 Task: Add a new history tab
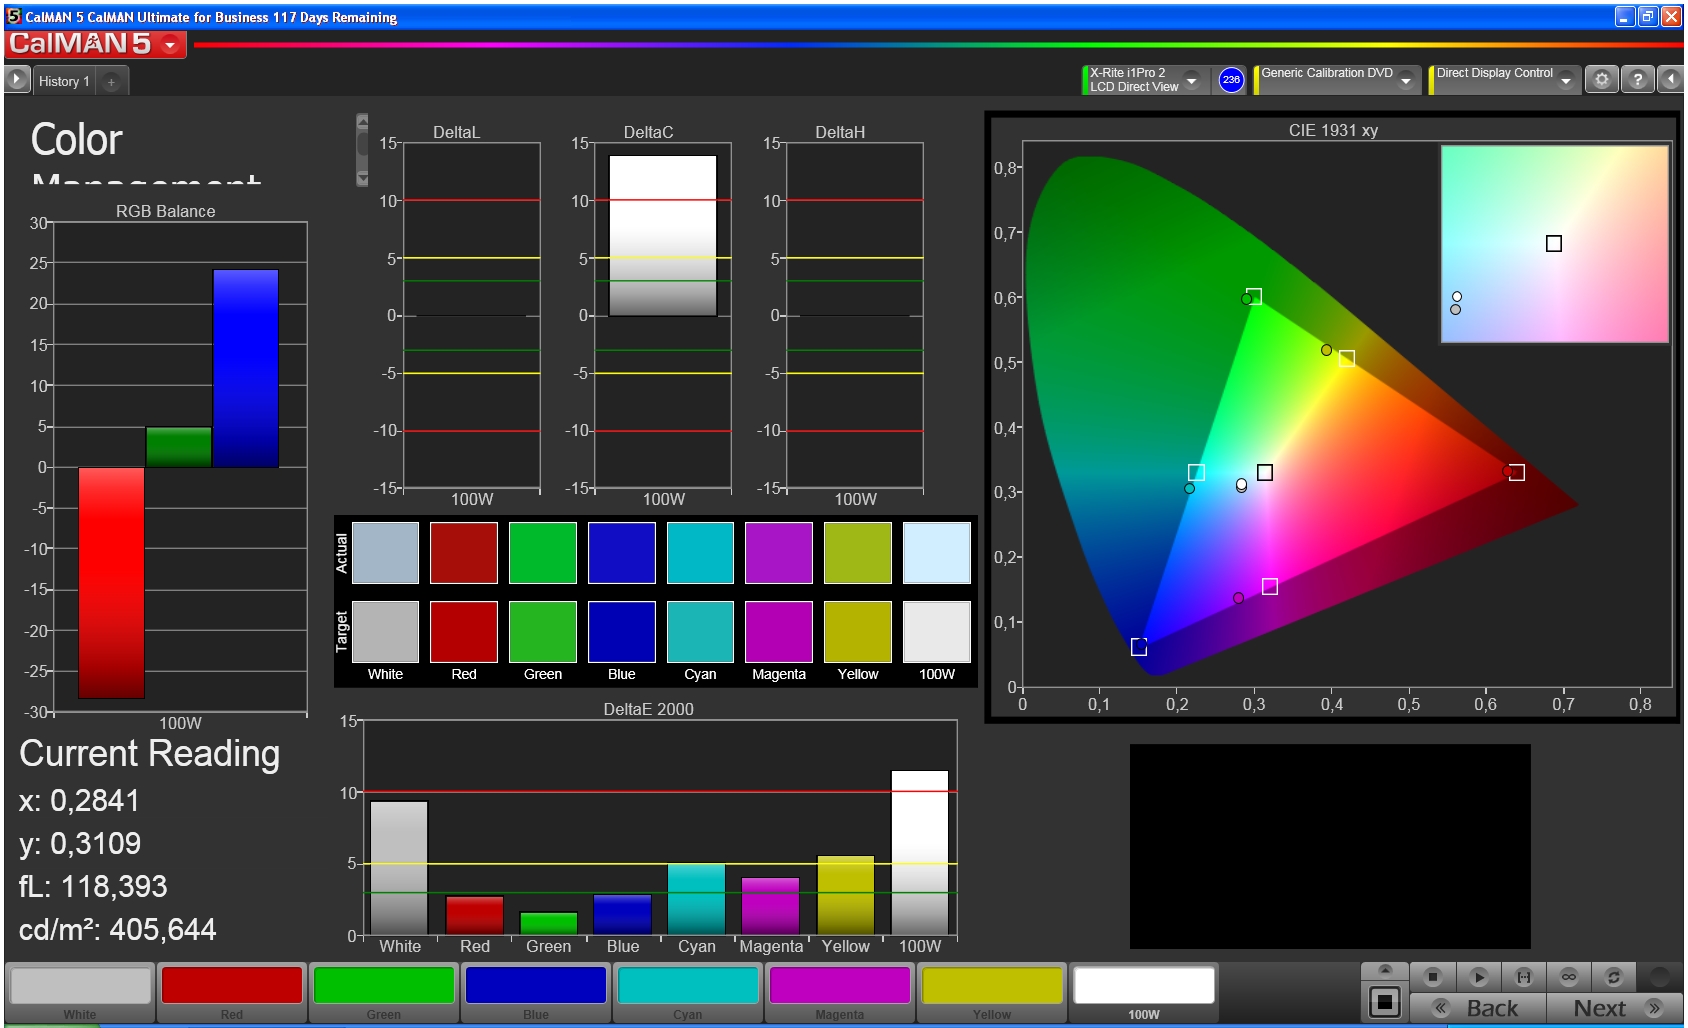click(111, 82)
